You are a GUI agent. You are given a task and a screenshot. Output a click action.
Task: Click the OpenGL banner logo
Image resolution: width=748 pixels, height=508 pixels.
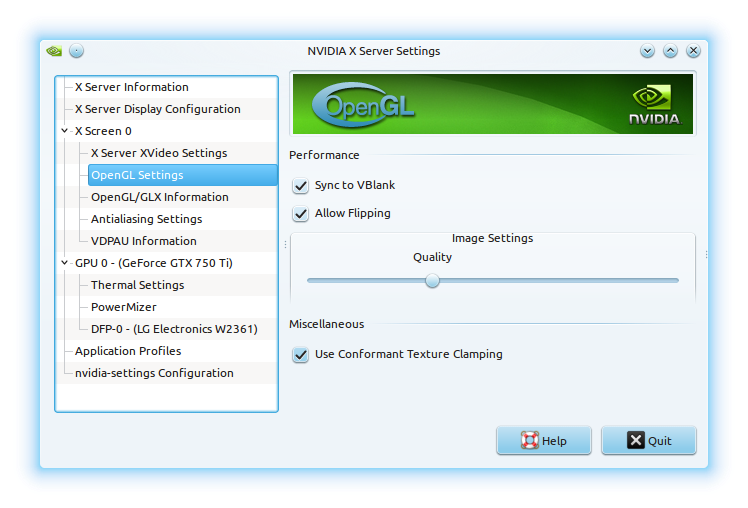(x=363, y=107)
